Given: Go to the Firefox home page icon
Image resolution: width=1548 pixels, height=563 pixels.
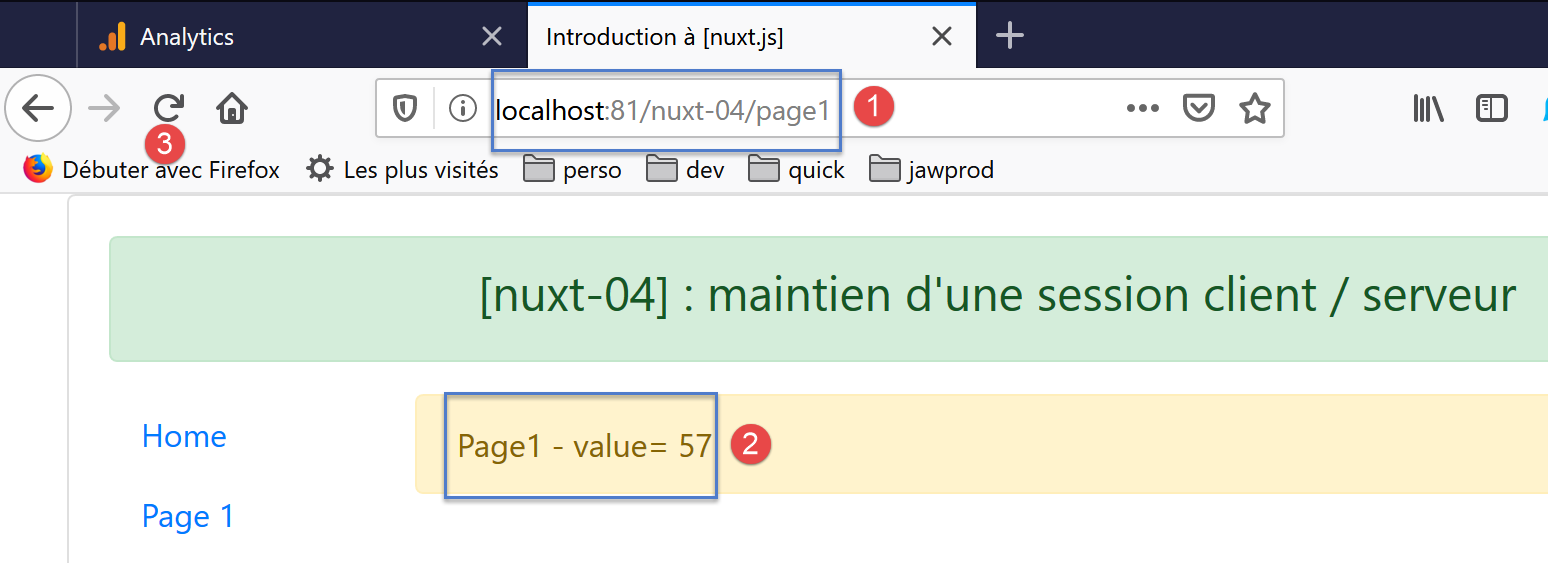Looking at the screenshot, I should 232,107.
